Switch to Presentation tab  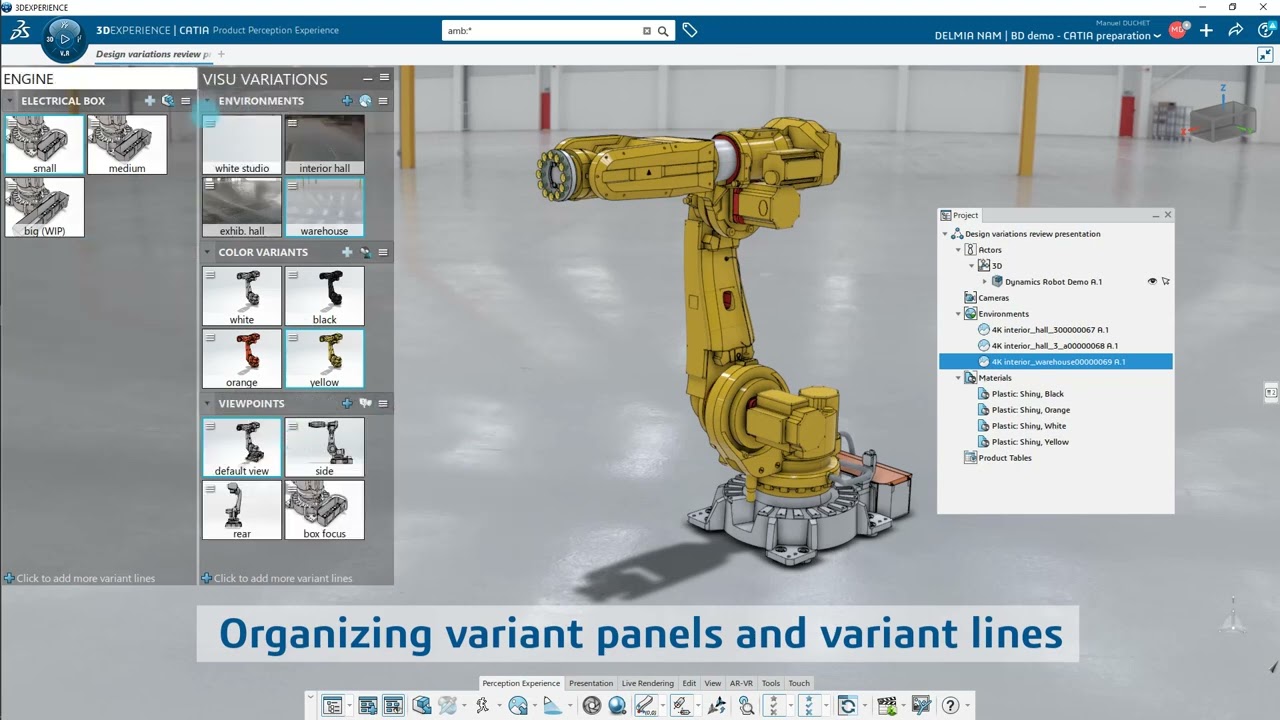click(x=591, y=683)
